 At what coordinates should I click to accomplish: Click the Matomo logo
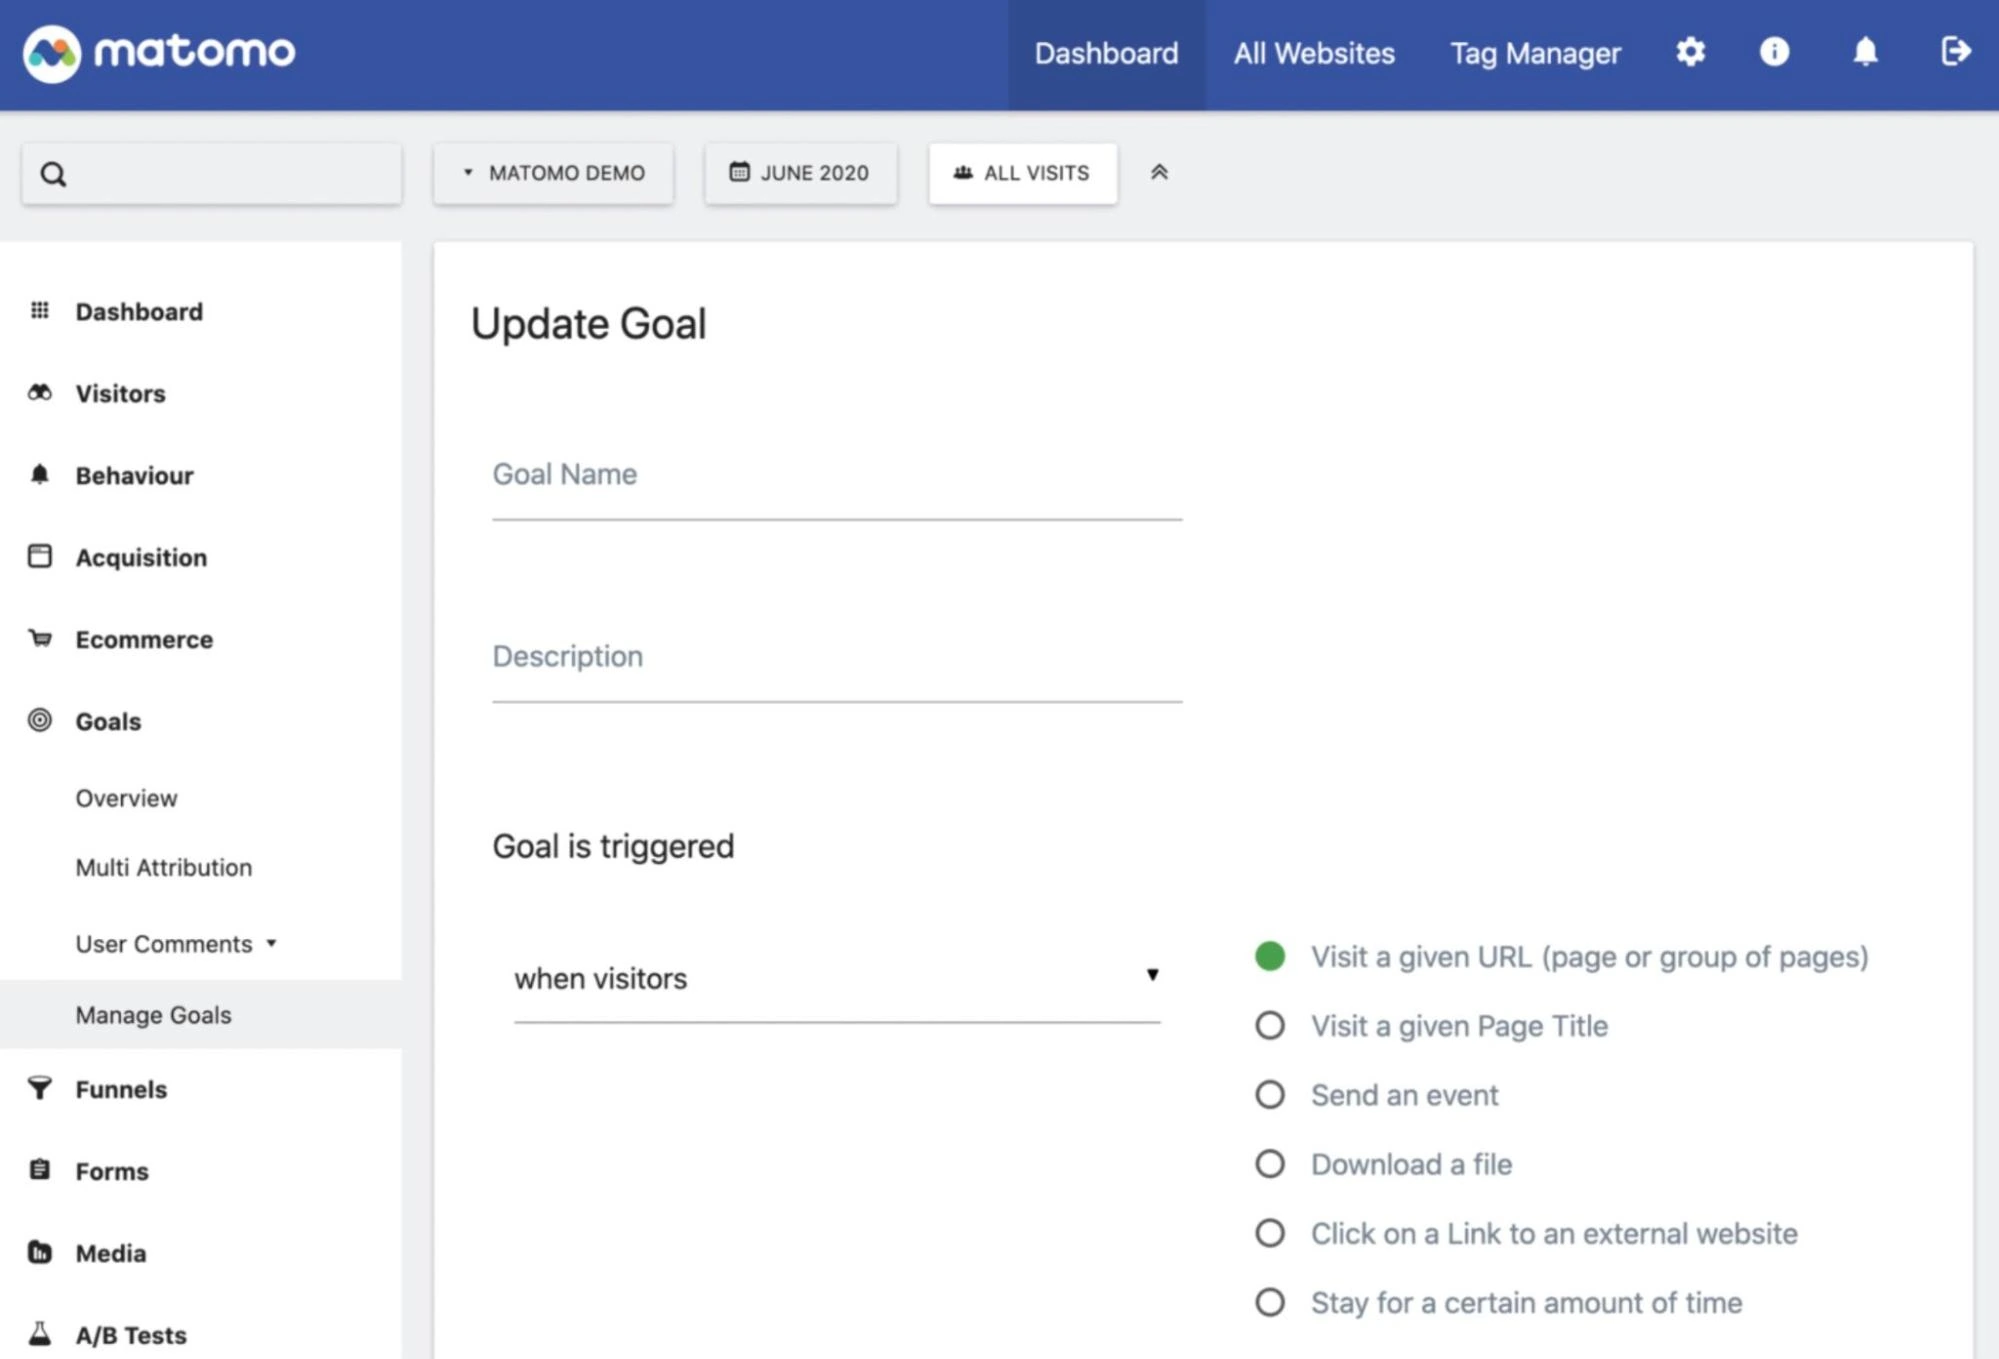(158, 52)
